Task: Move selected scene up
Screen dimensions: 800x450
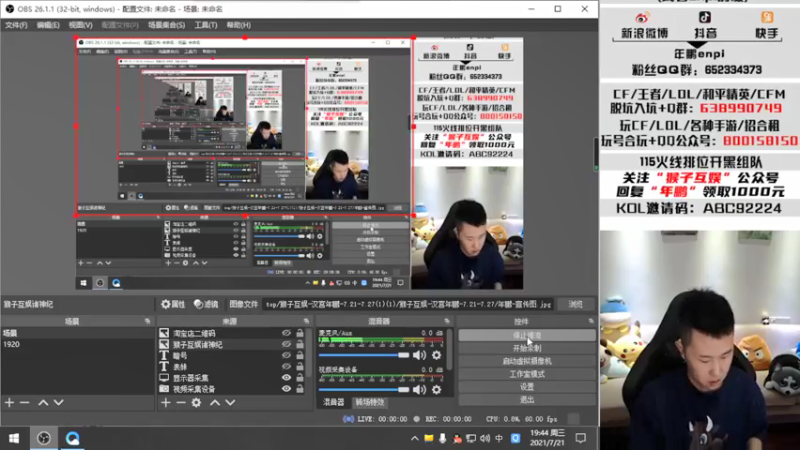Action: (x=43, y=403)
